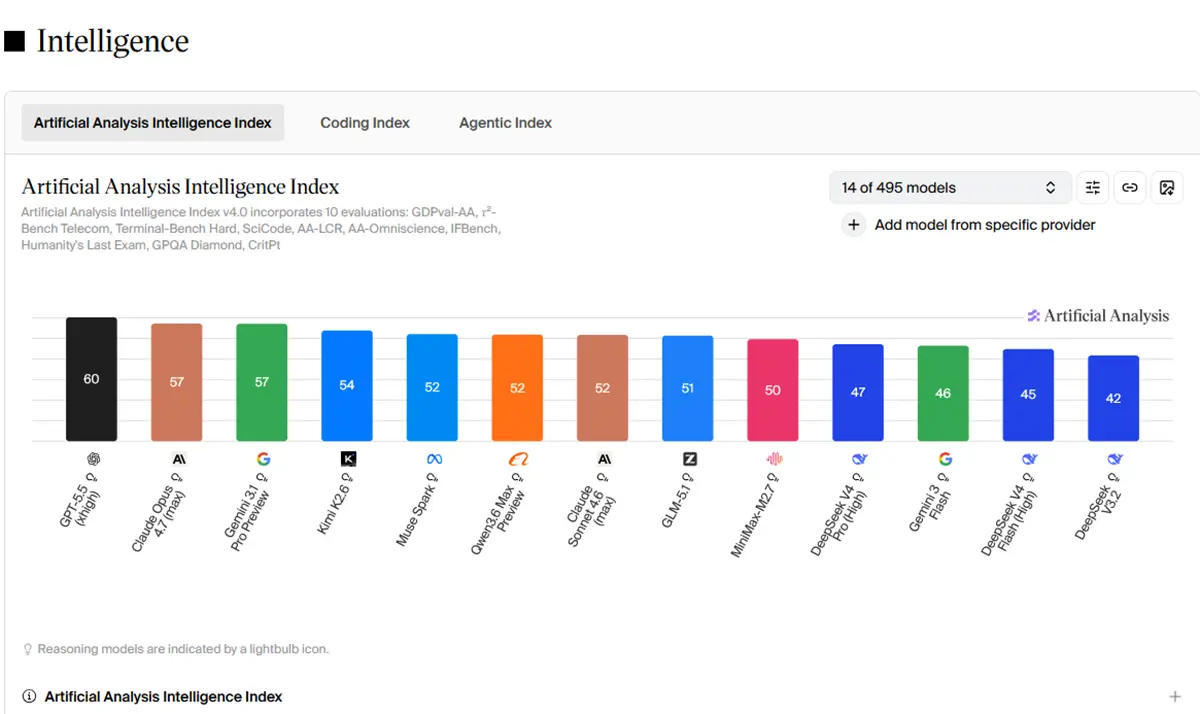Click the Alibaba logo under Qwen3.6 Max
The height and width of the screenshot is (714, 1200).
tap(518, 459)
